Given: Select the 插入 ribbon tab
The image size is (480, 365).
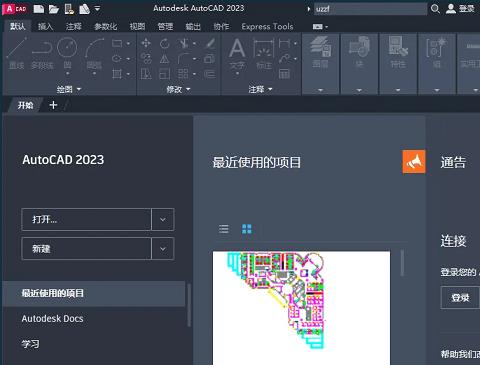Looking at the screenshot, I should coord(45,26).
